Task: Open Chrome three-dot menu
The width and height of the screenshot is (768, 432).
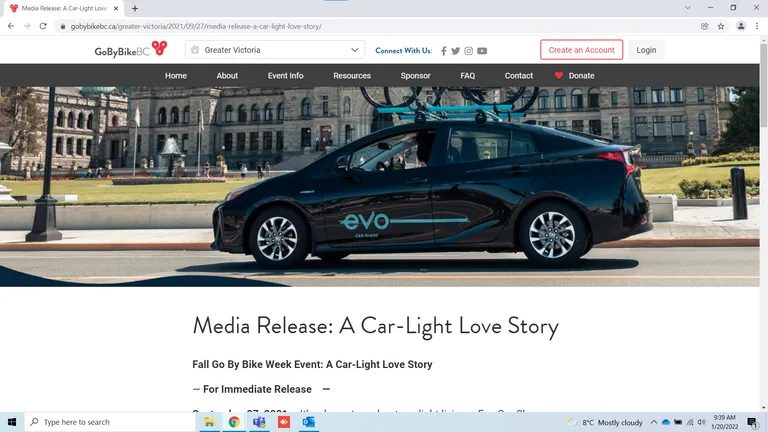Action: [757, 26]
